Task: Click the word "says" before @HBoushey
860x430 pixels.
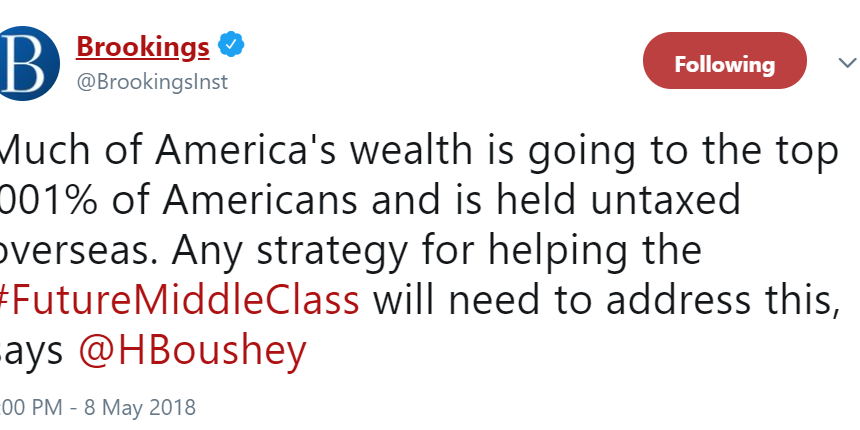Action: 33,351
